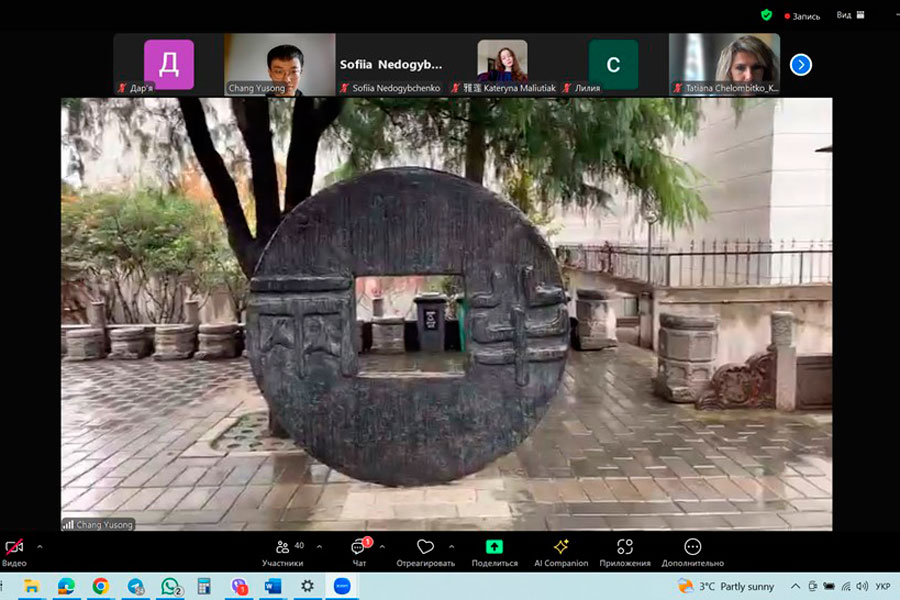This screenshot has height=600, width=900.
Task: Open WhatsApp from the taskbar
Action: pyautogui.click(x=170, y=586)
